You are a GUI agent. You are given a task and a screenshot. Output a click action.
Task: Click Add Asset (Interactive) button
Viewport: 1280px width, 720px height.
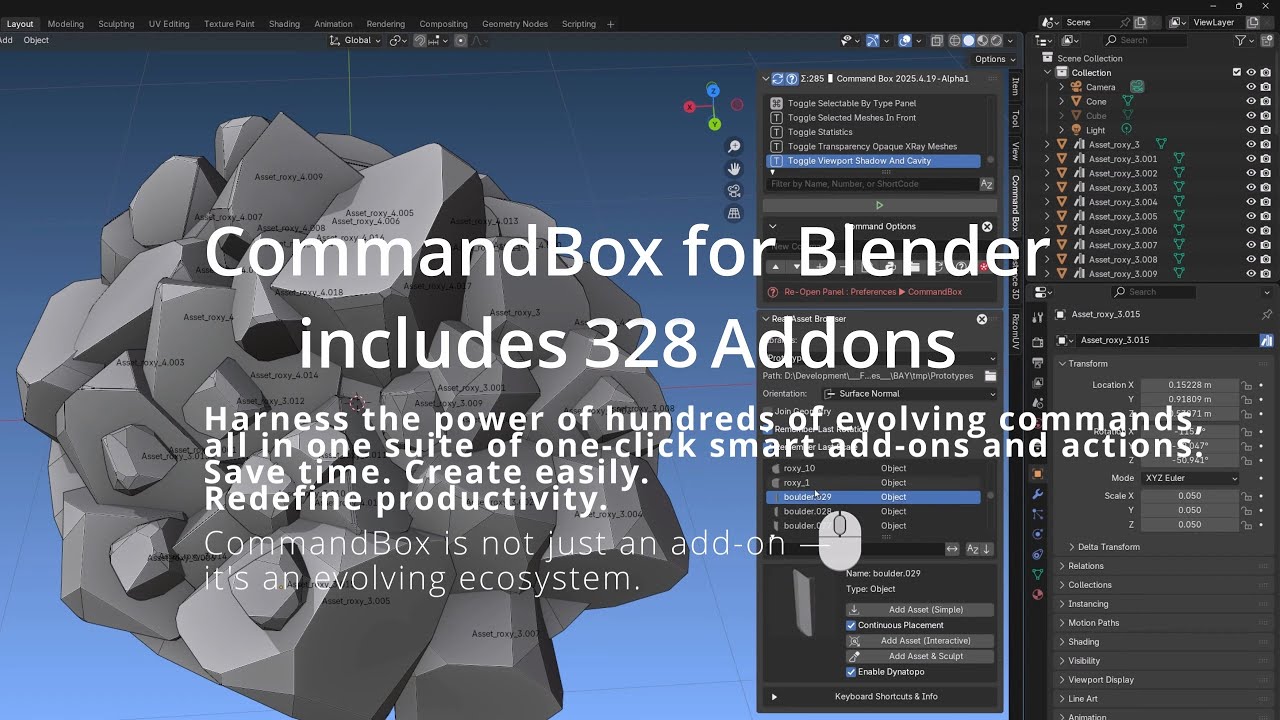(x=920, y=641)
